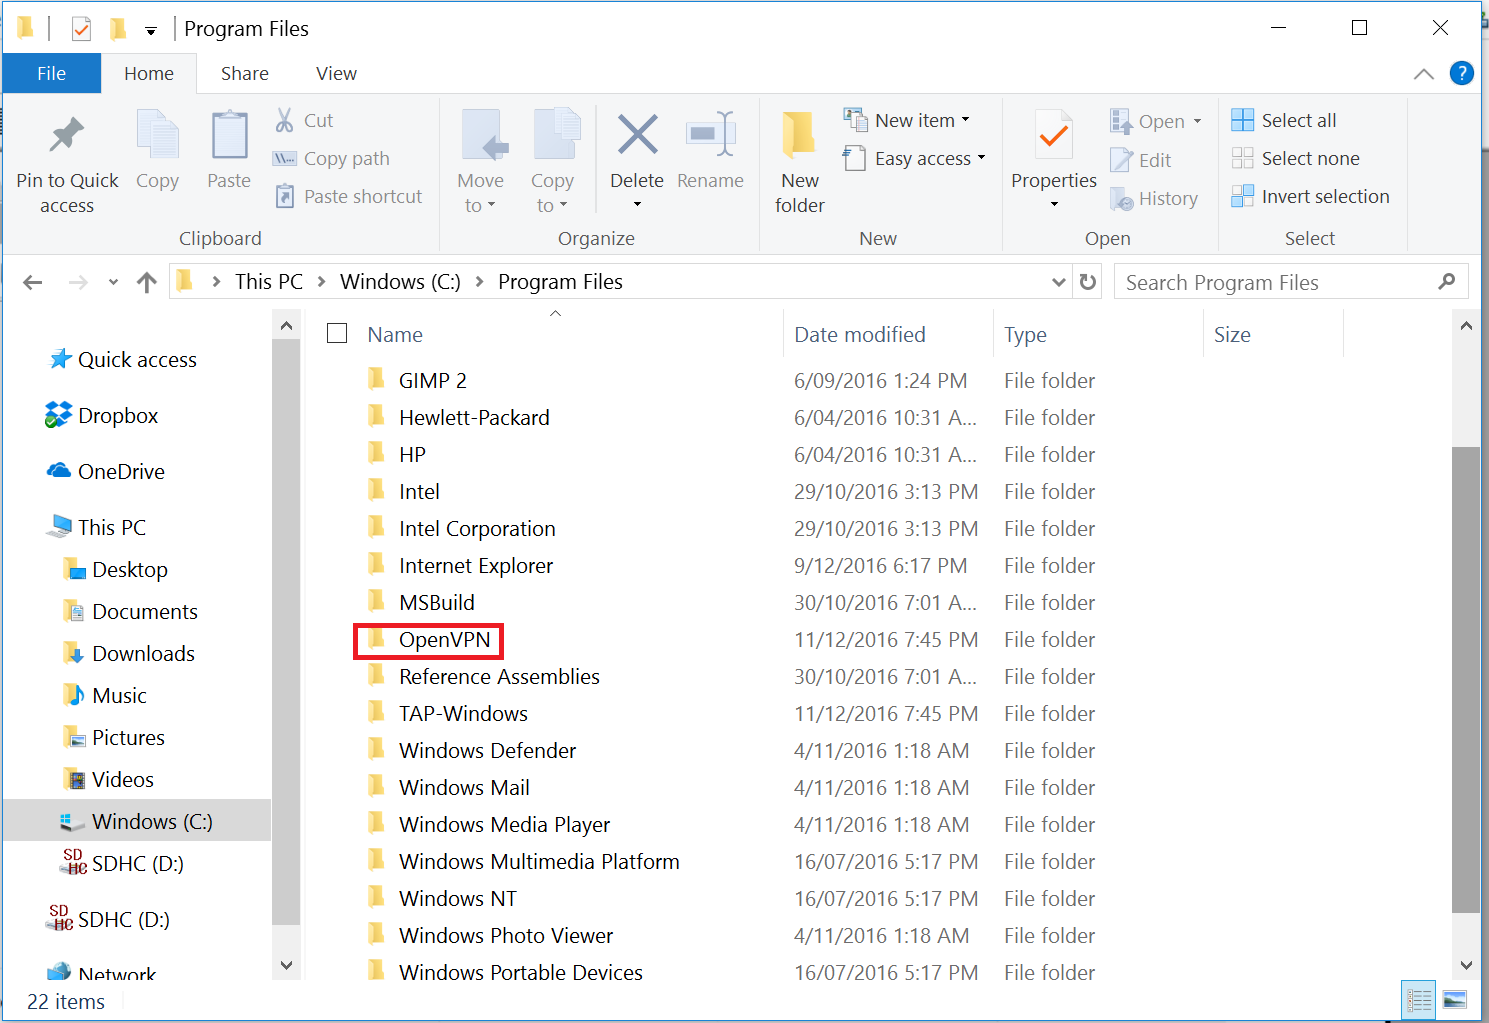Viewport: 1489px width, 1023px height.
Task: Open the View ribbon tab
Action: click(x=336, y=74)
